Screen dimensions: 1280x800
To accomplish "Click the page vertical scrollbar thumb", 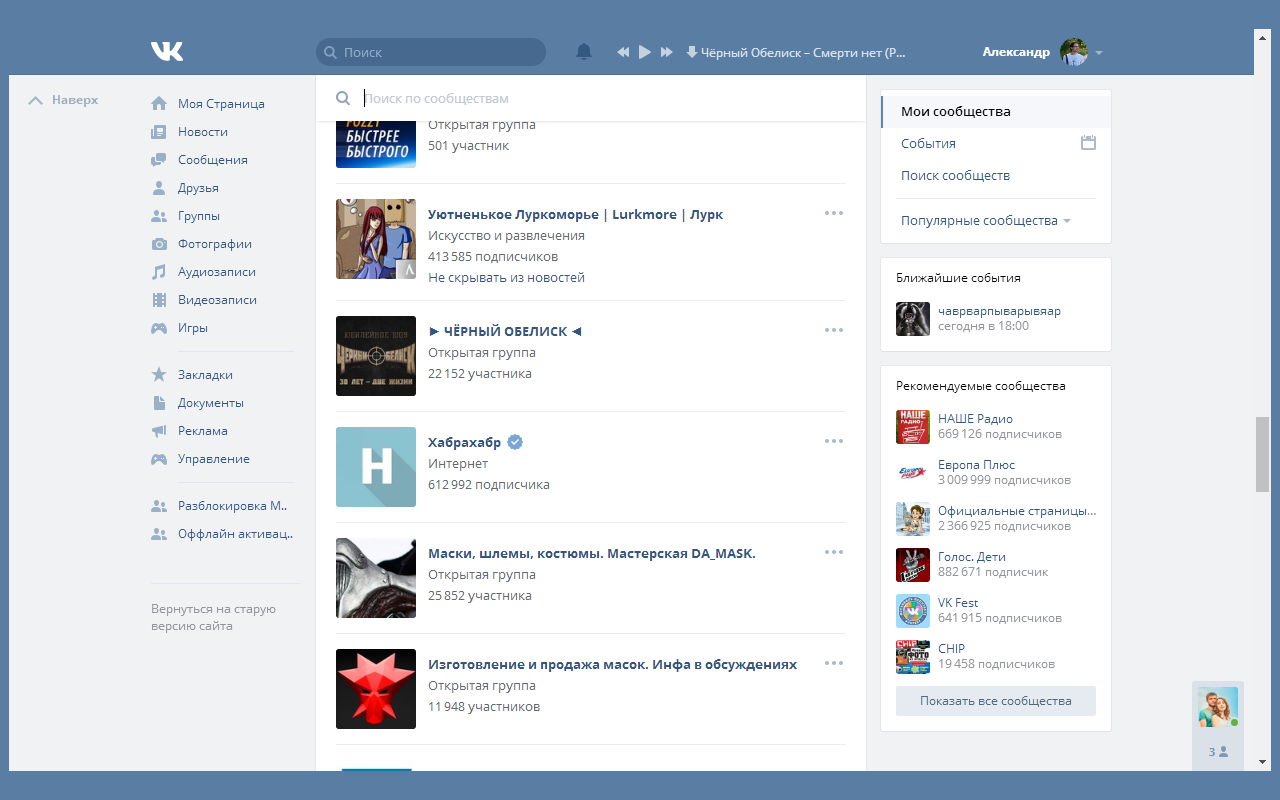I will click(x=1262, y=453).
